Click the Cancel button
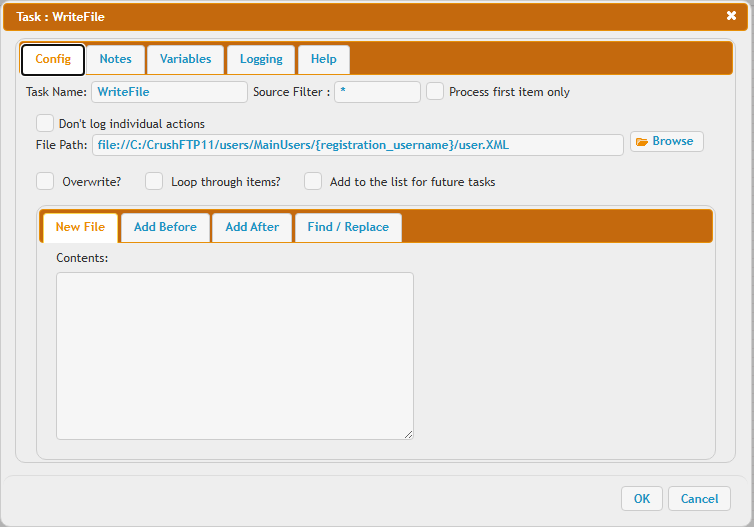The image size is (754, 527). pyautogui.click(x=699, y=499)
